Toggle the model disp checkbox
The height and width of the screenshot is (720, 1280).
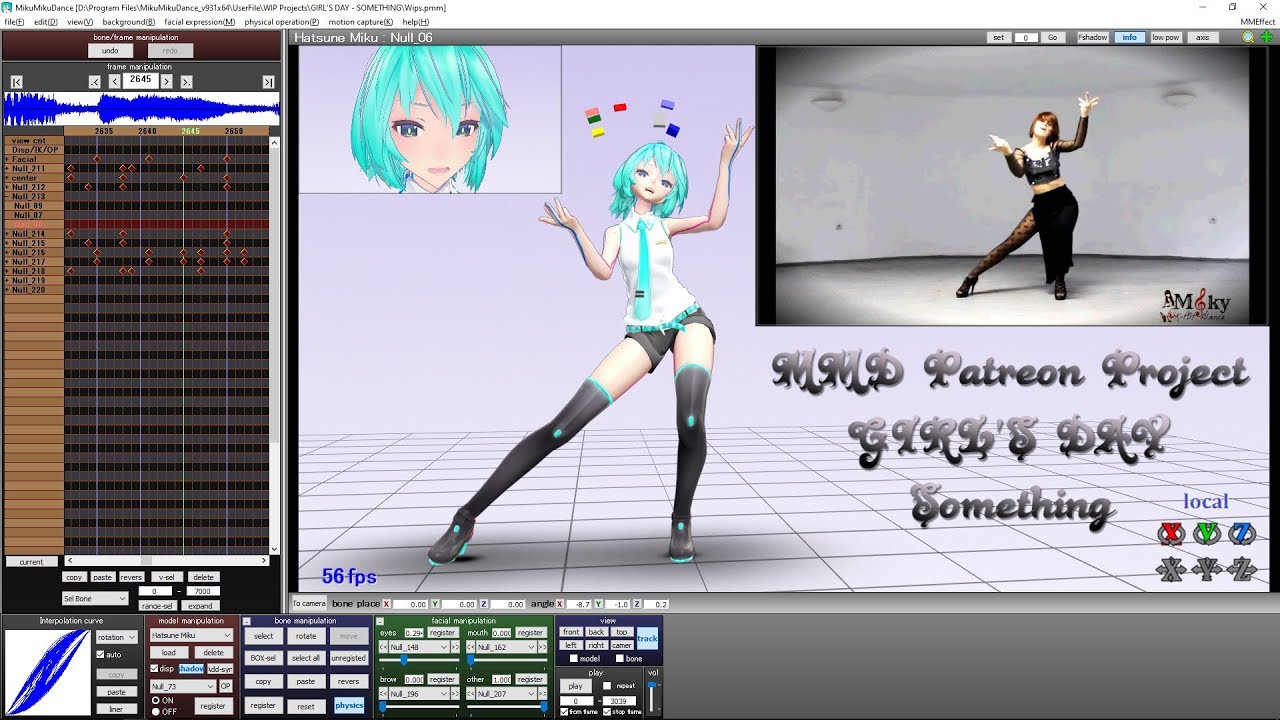[x=154, y=669]
